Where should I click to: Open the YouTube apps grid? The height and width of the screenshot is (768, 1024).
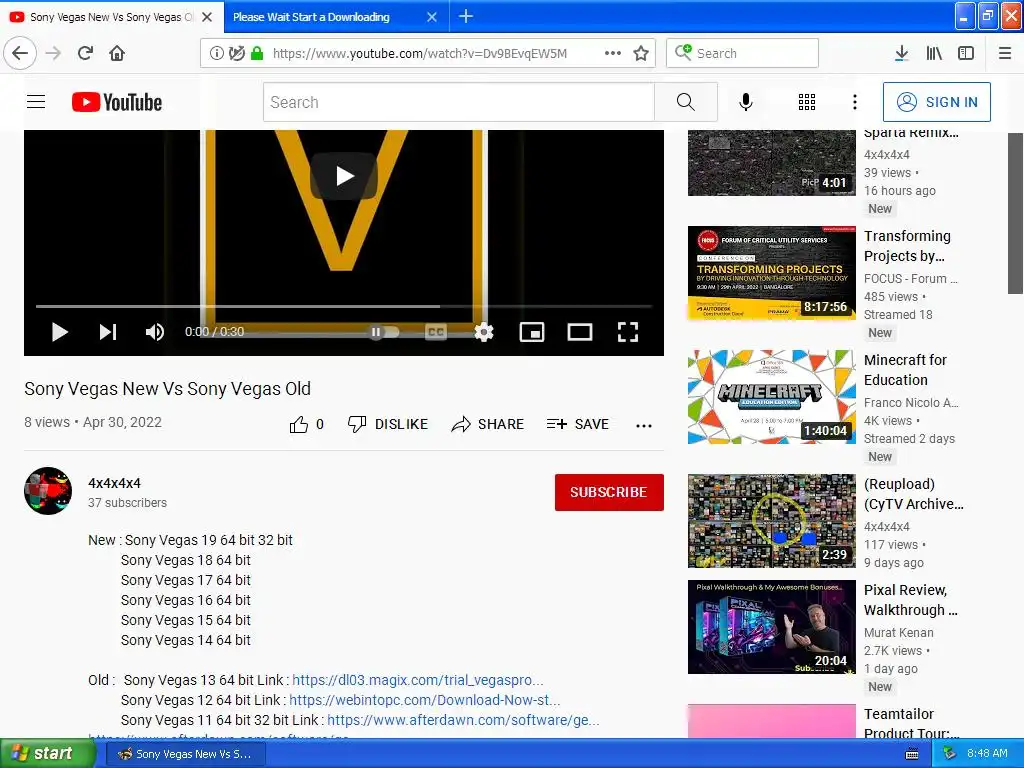click(x=807, y=102)
